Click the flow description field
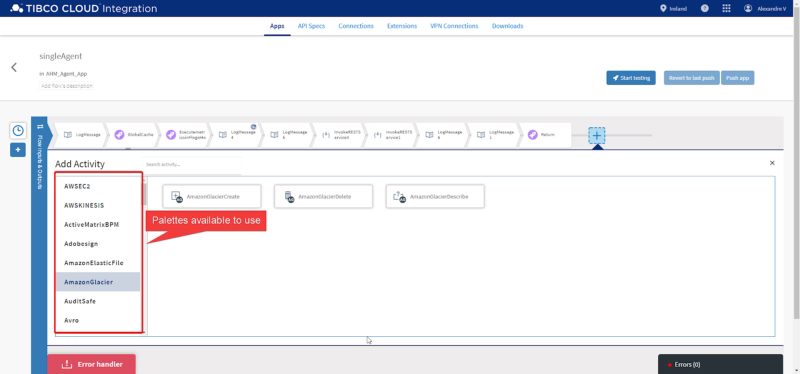Screen dimensions: 800x374 [66, 86]
